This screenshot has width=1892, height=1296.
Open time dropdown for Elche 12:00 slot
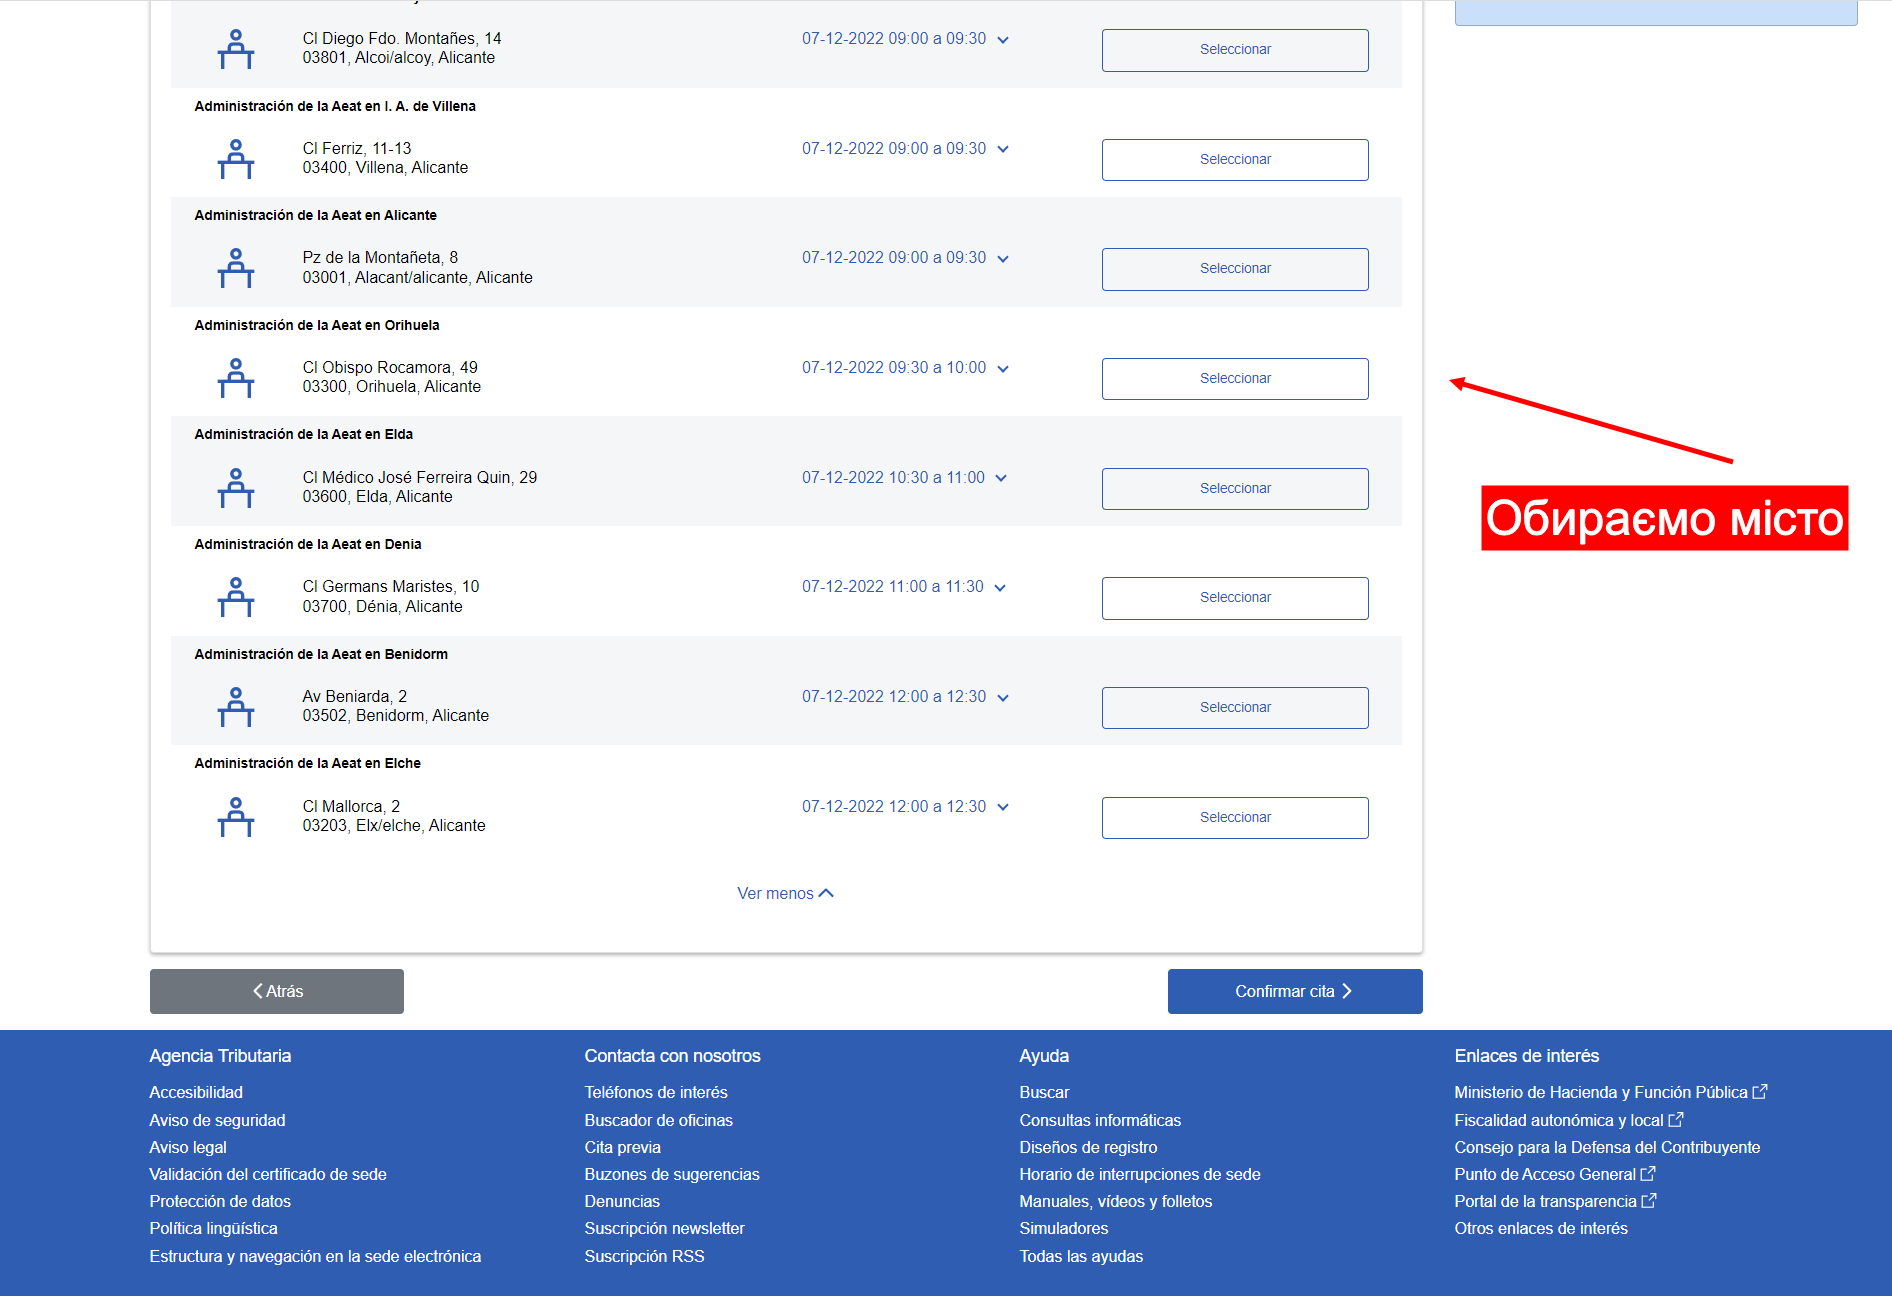[1003, 807]
